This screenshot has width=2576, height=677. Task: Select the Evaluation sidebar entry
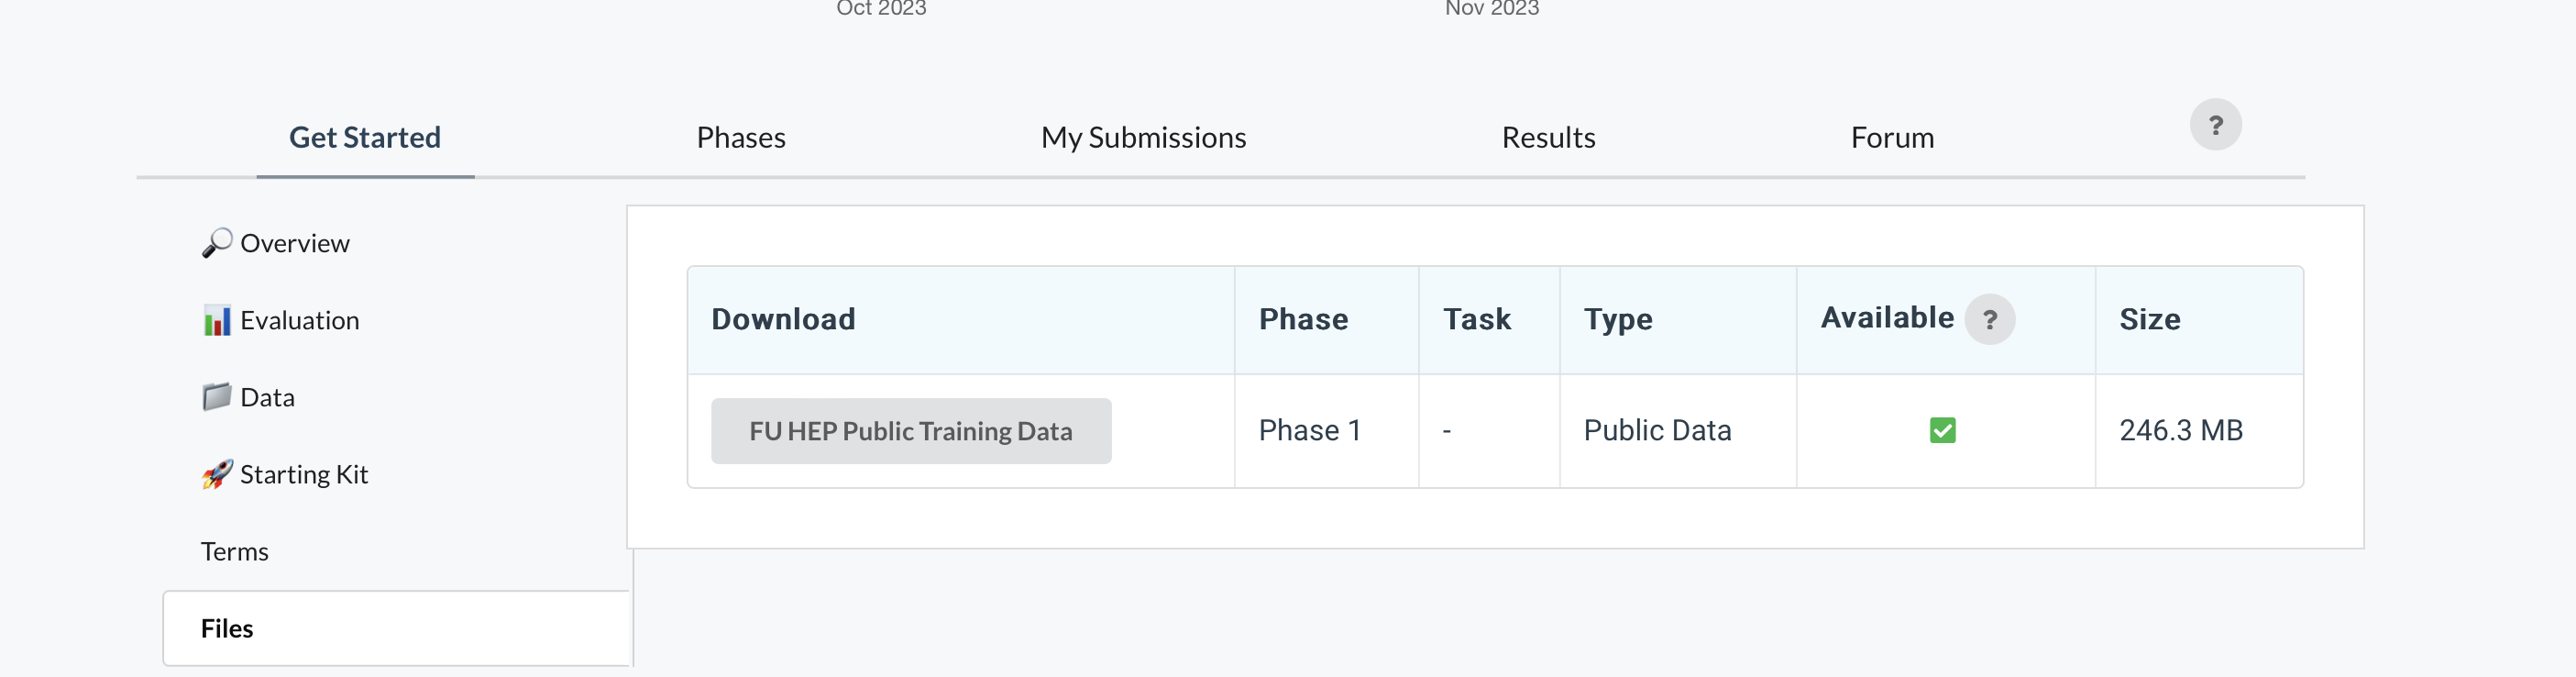[x=299, y=320]
